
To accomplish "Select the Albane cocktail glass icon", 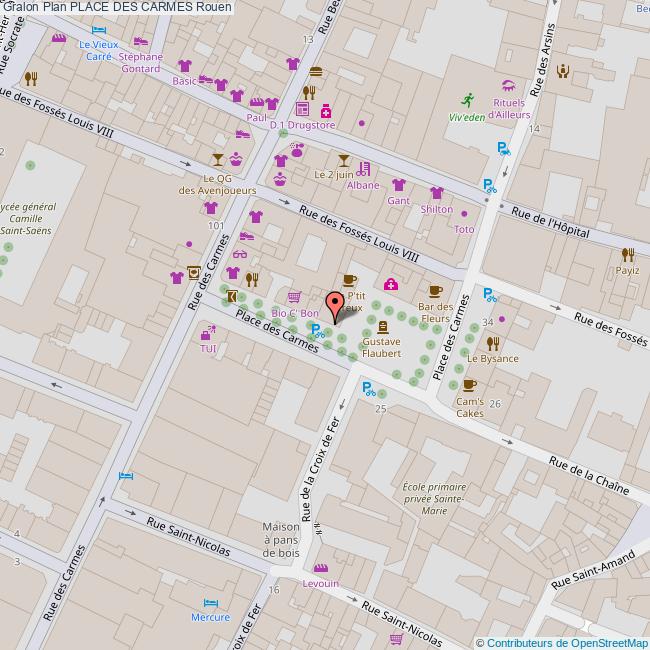I will tap(344, 160).
